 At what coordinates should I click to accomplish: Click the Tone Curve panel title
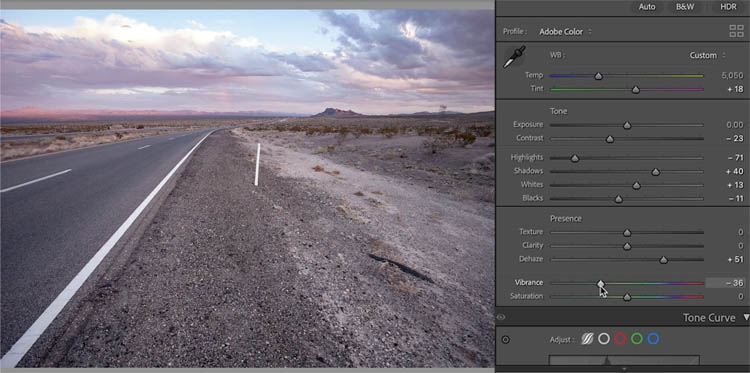click(709, 318)
